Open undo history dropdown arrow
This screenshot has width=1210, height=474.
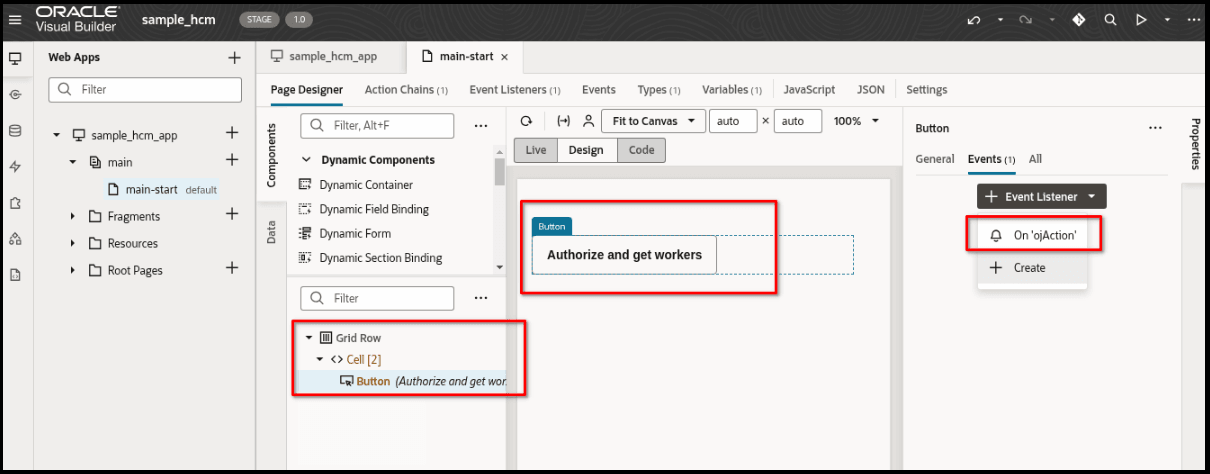point(1000,20)
